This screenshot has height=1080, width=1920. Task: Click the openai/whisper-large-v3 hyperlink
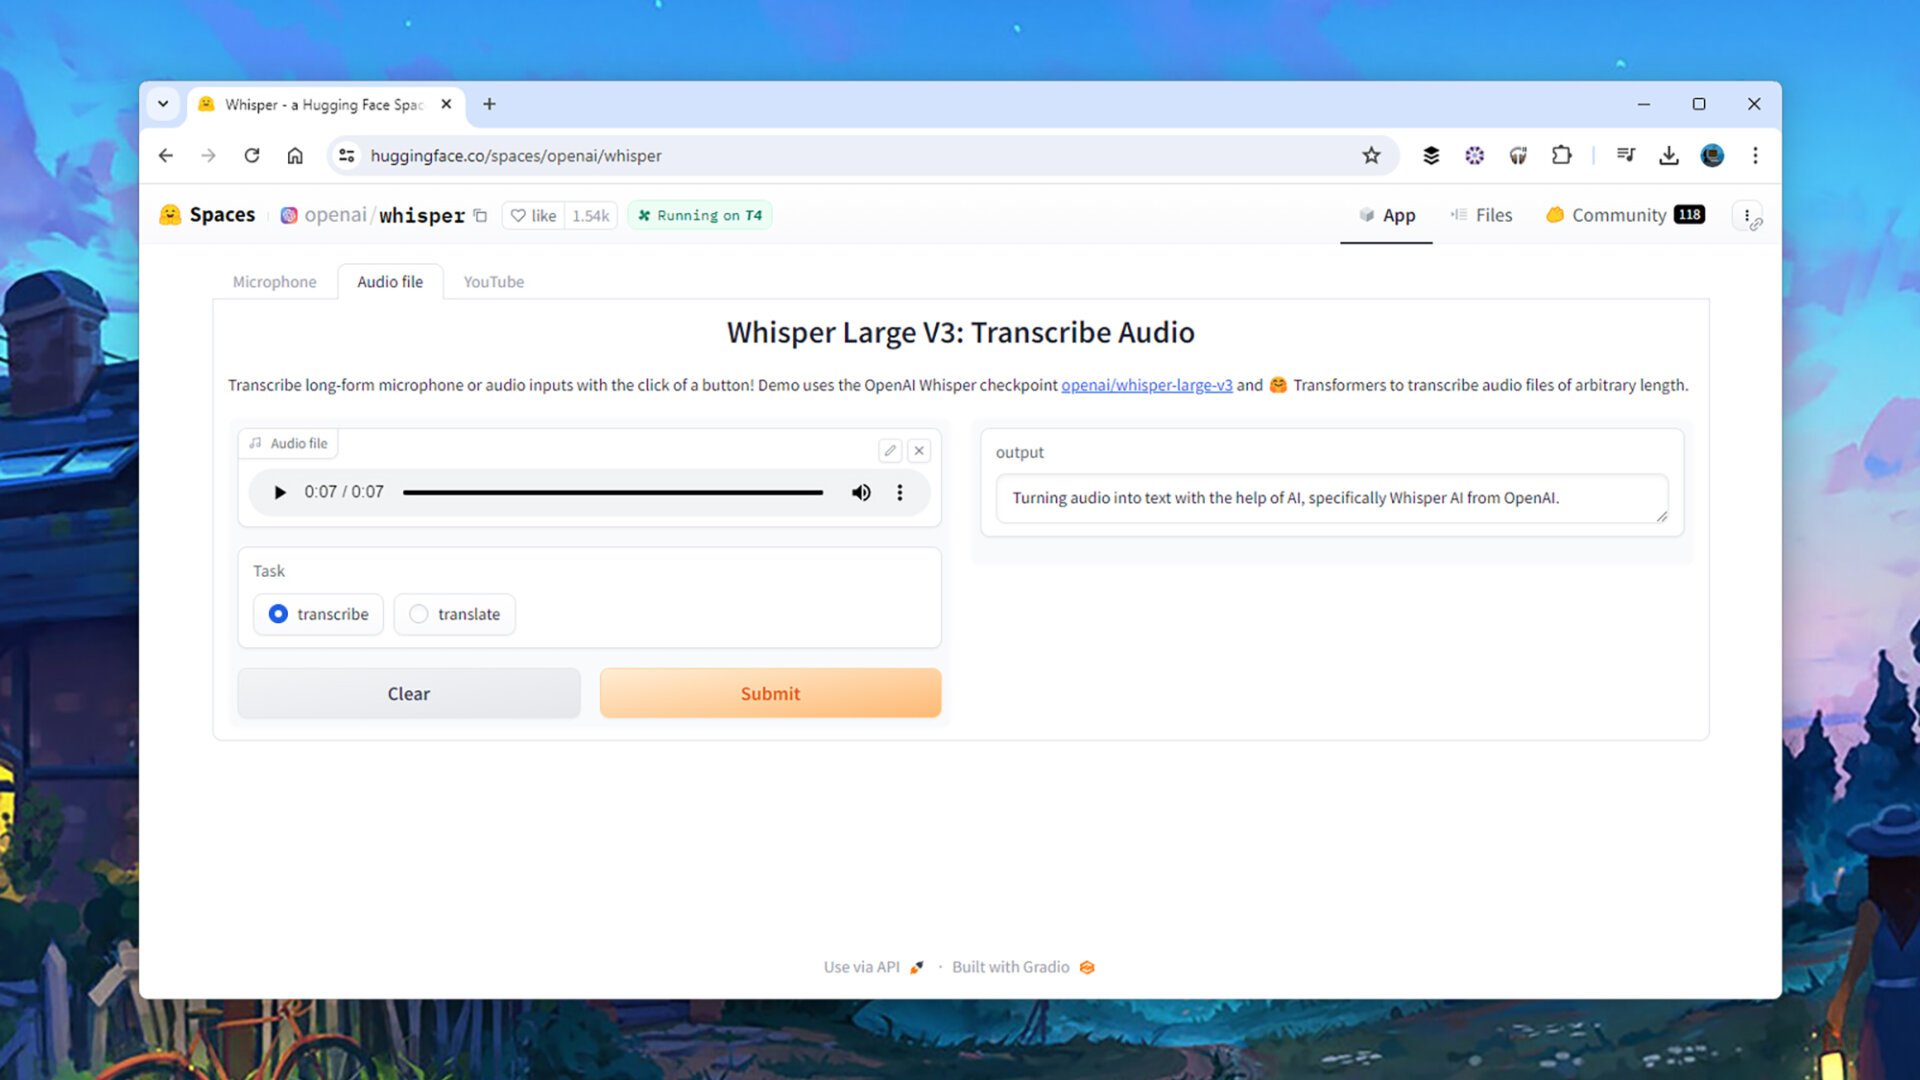(x=1146, y=385)
